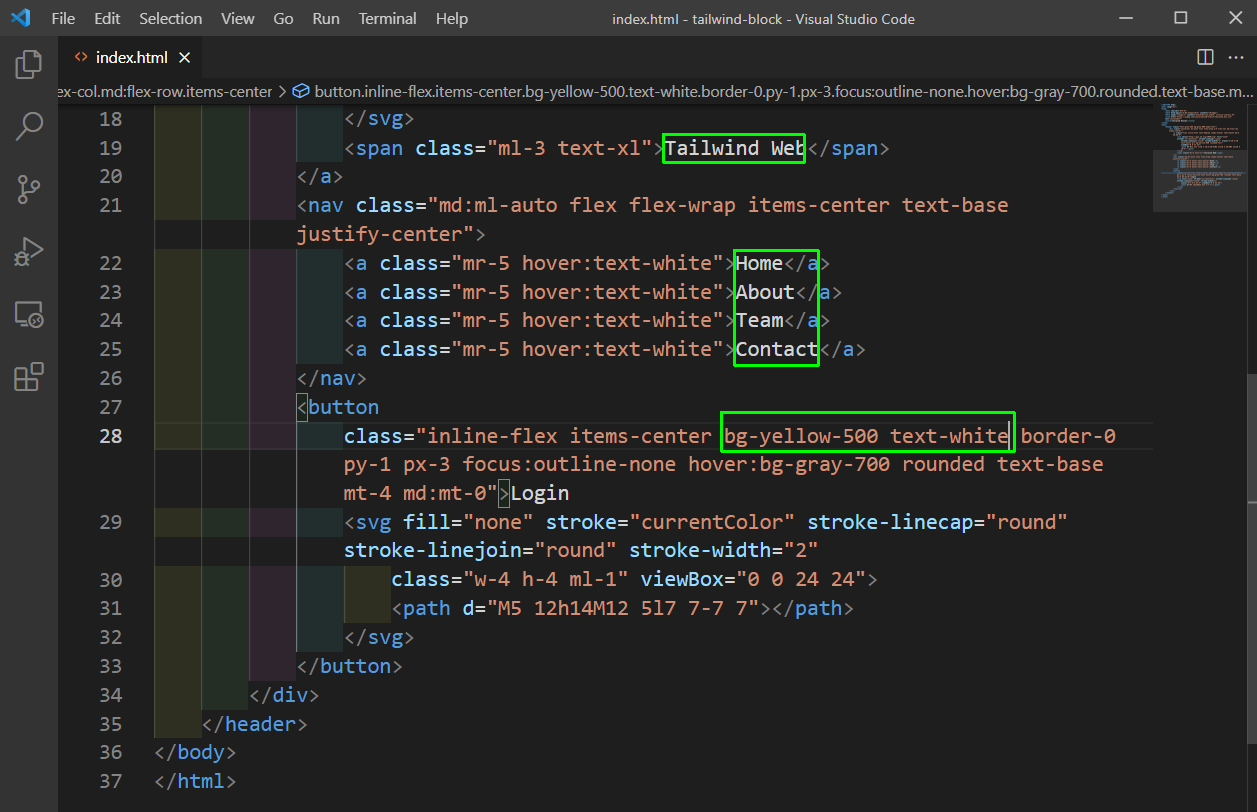Select the button breadcrumb with inline-flex classes

[x=773, y=91]
